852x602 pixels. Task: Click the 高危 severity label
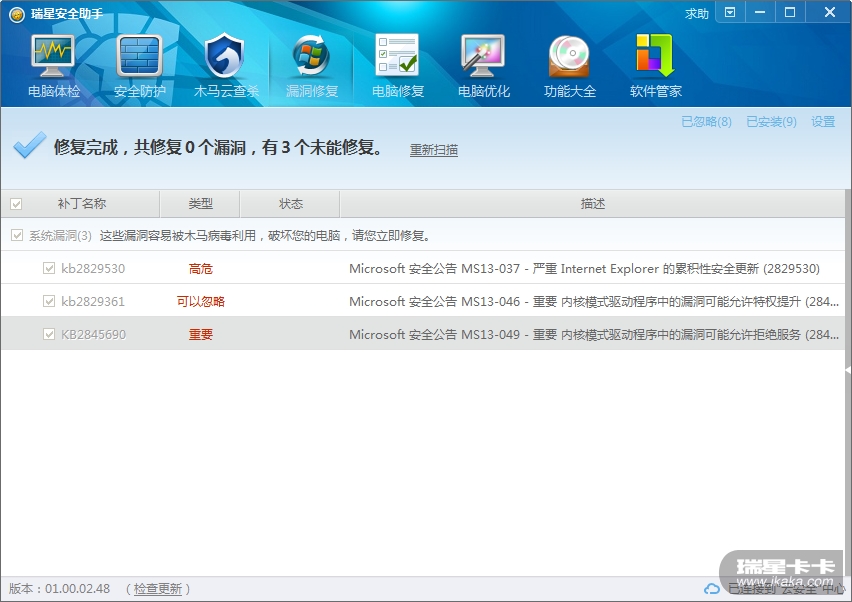(201, 268)
